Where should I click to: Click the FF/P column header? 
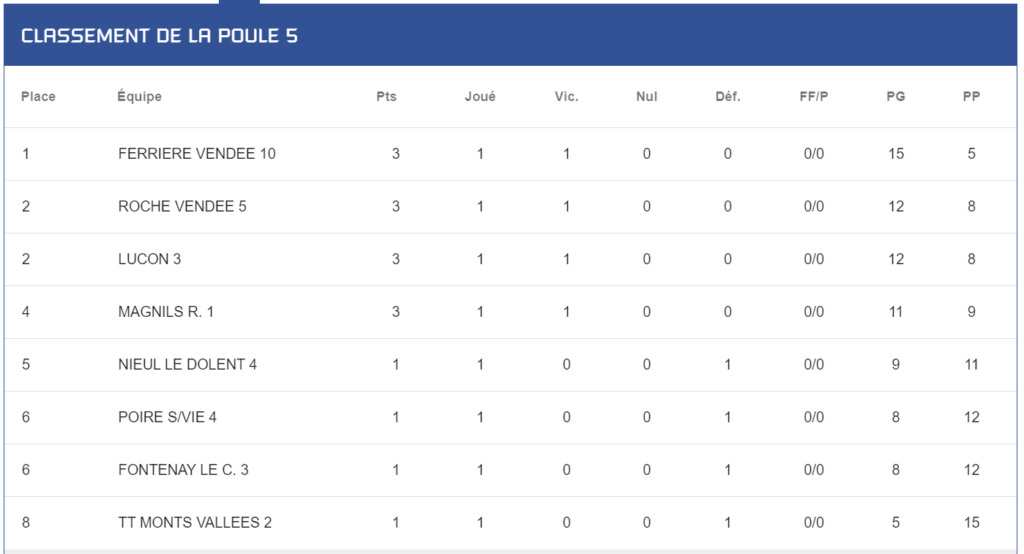(x=814, y=97)
